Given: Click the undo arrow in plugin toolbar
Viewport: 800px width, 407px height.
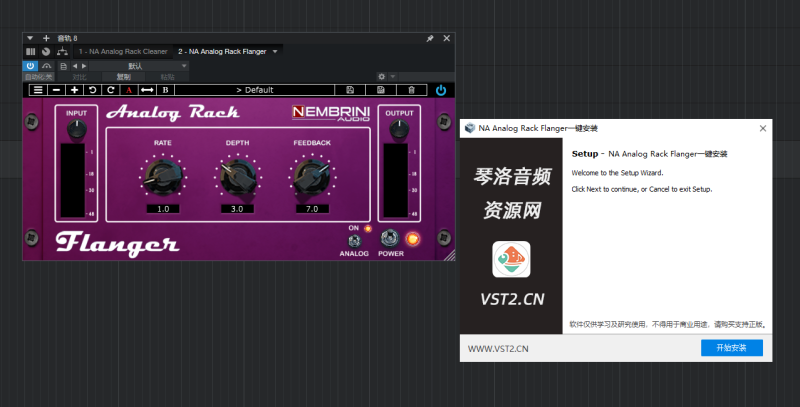Looking at the screenshot, I should [92, 90].
